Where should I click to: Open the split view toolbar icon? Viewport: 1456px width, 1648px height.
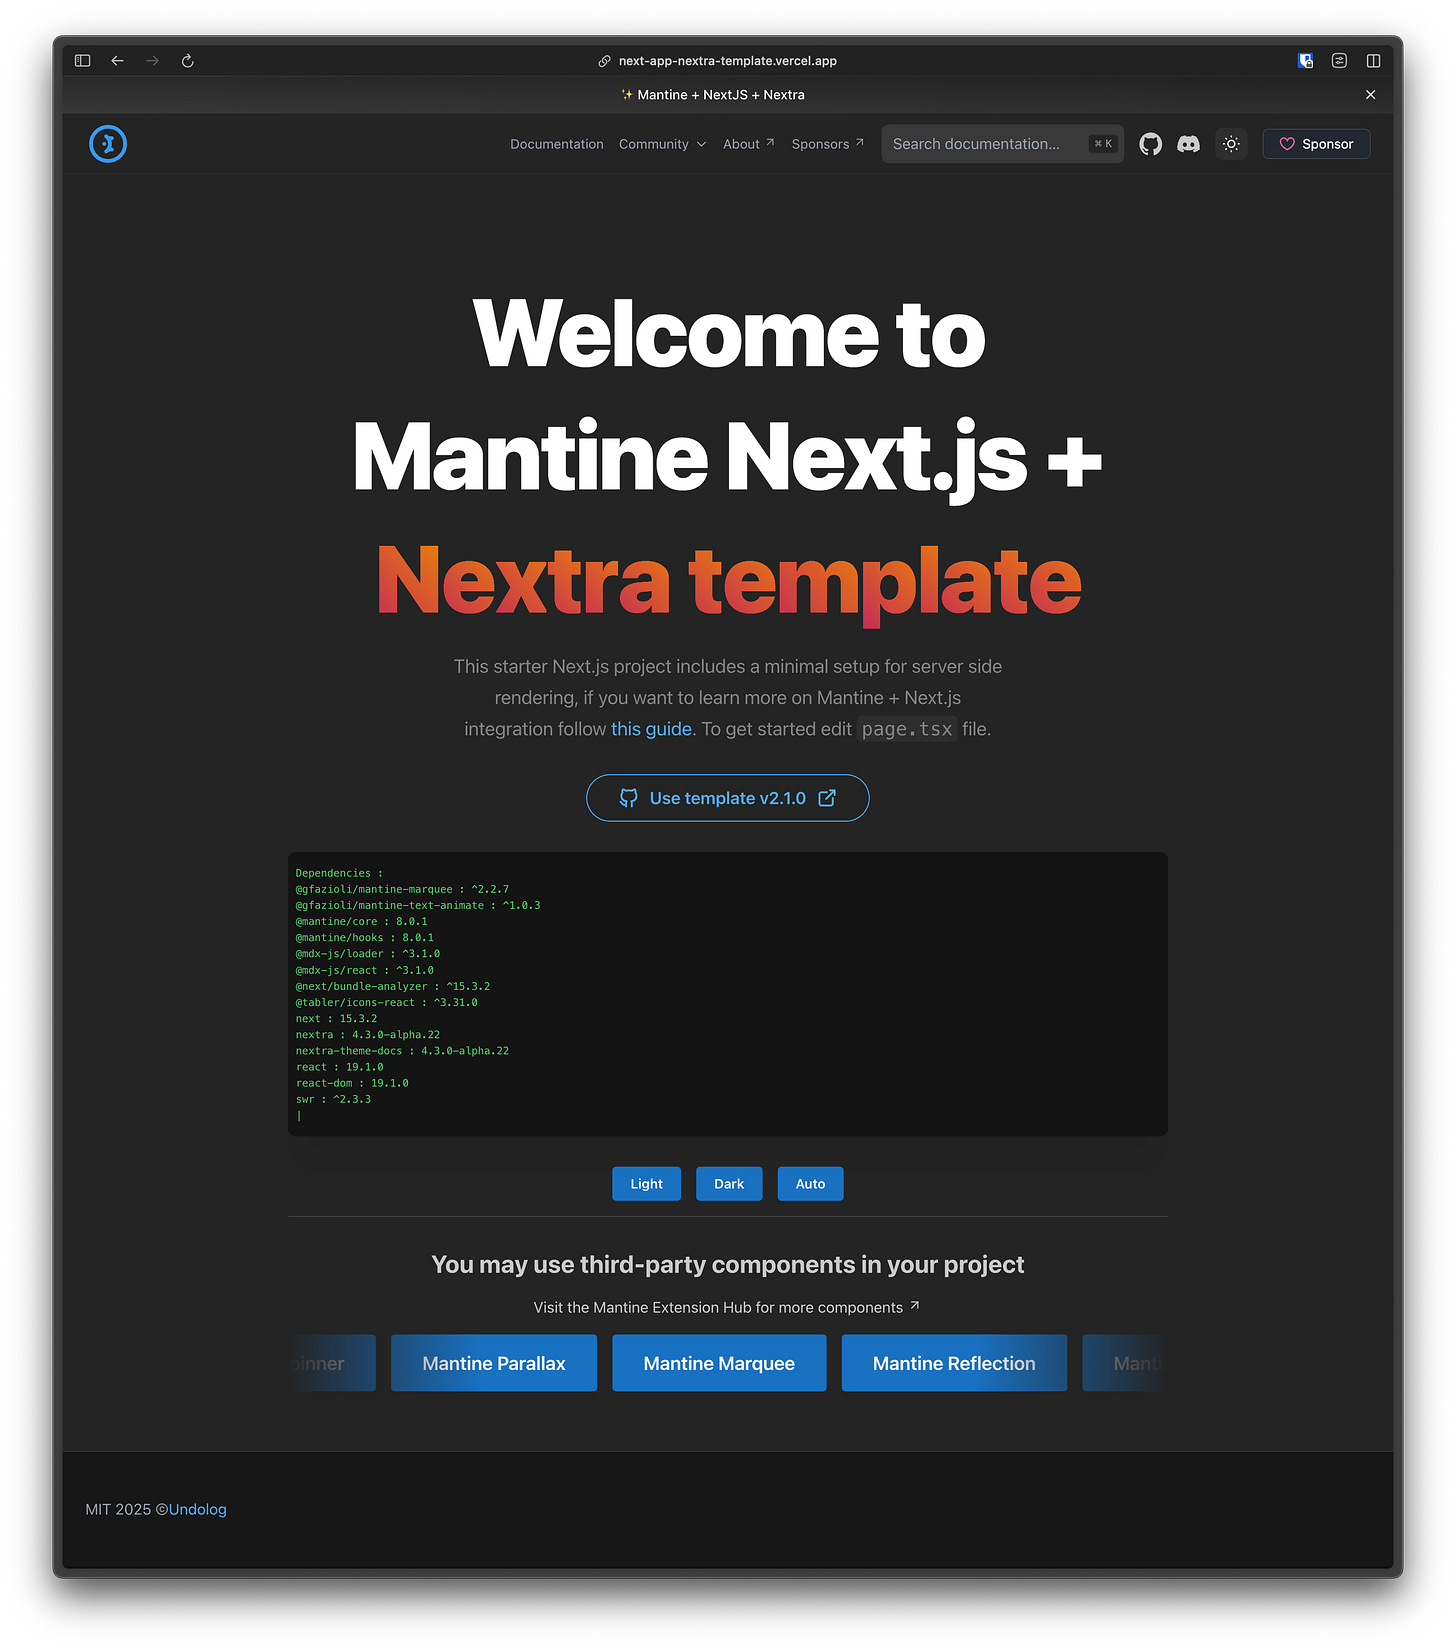[1373, 61]
